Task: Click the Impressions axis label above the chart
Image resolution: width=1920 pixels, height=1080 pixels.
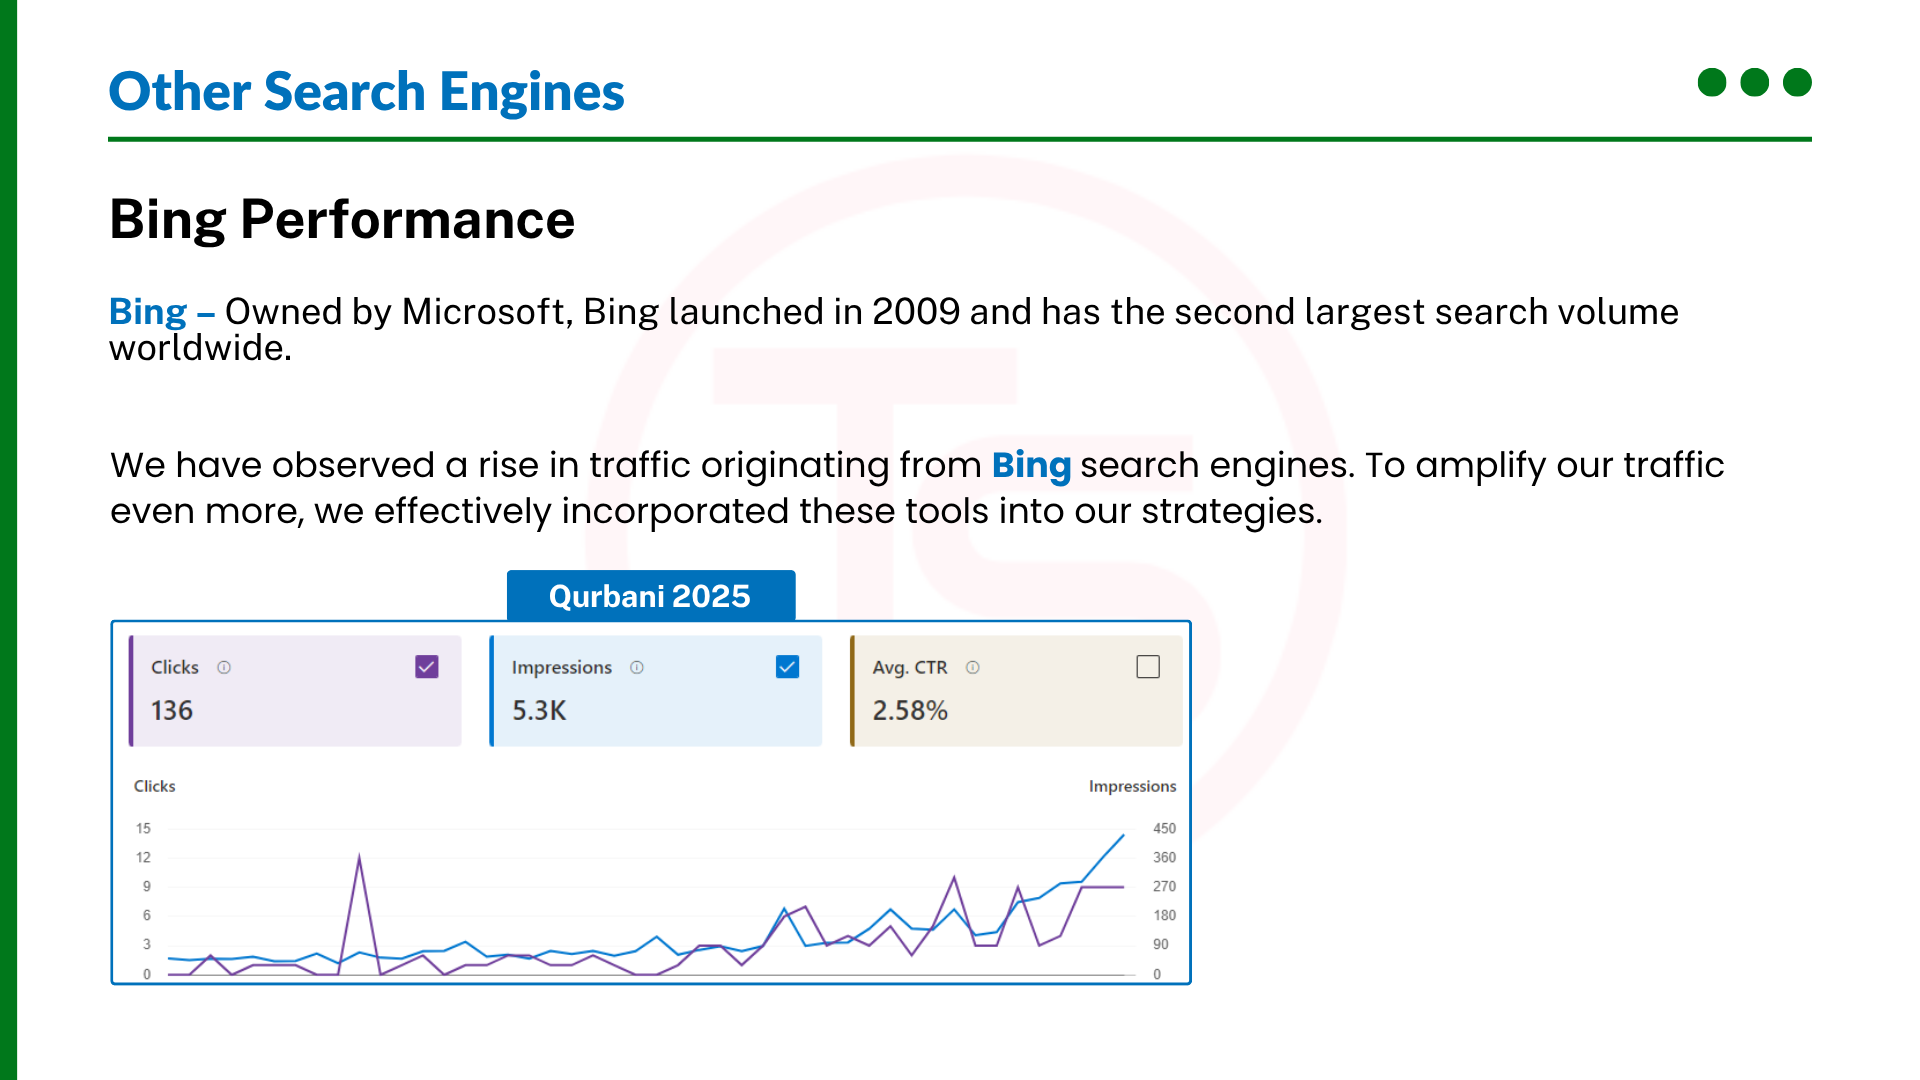Action: coord(1132,786)
